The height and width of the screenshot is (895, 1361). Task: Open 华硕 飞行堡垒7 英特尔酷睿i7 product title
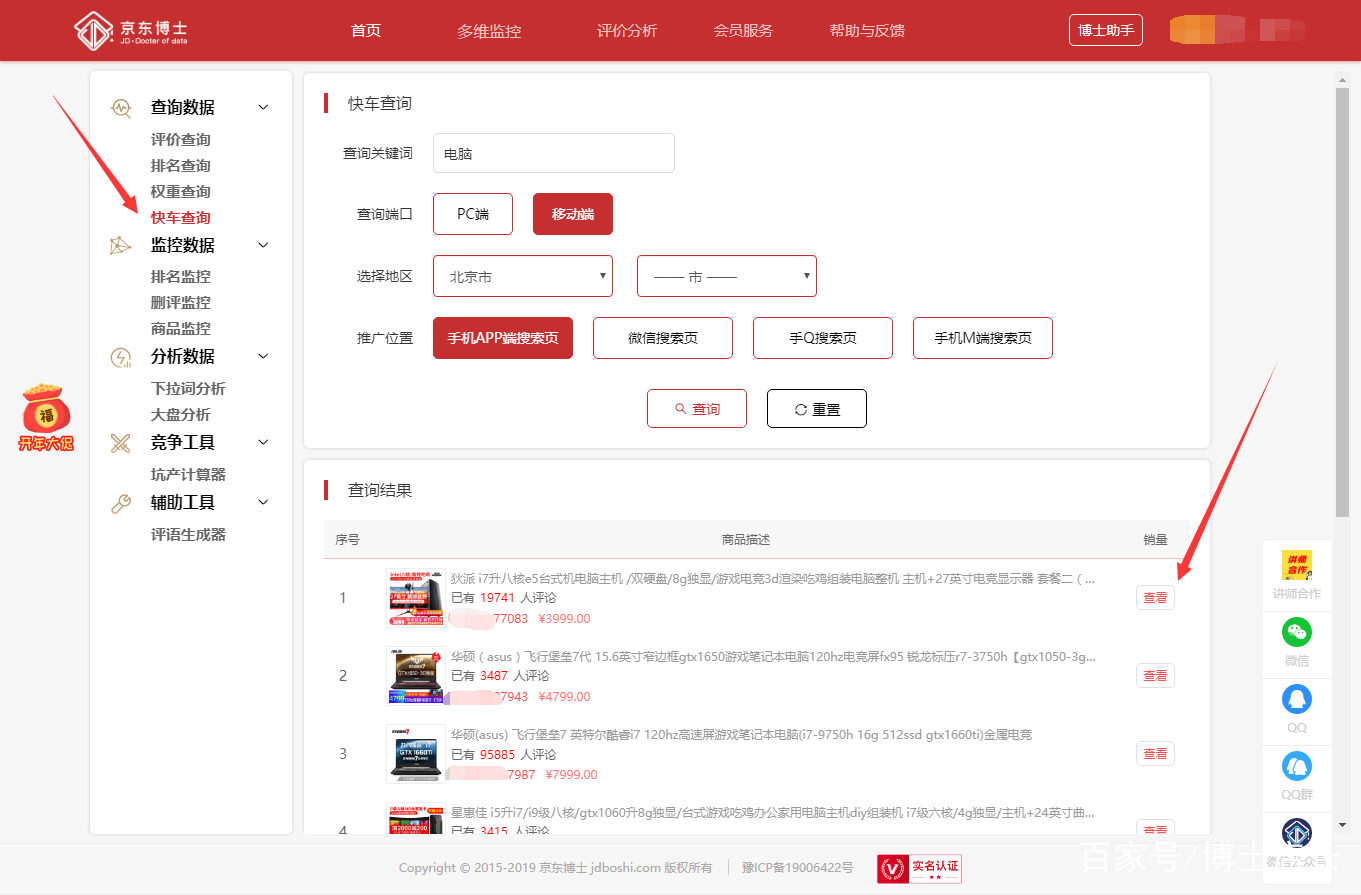[741, 735]
